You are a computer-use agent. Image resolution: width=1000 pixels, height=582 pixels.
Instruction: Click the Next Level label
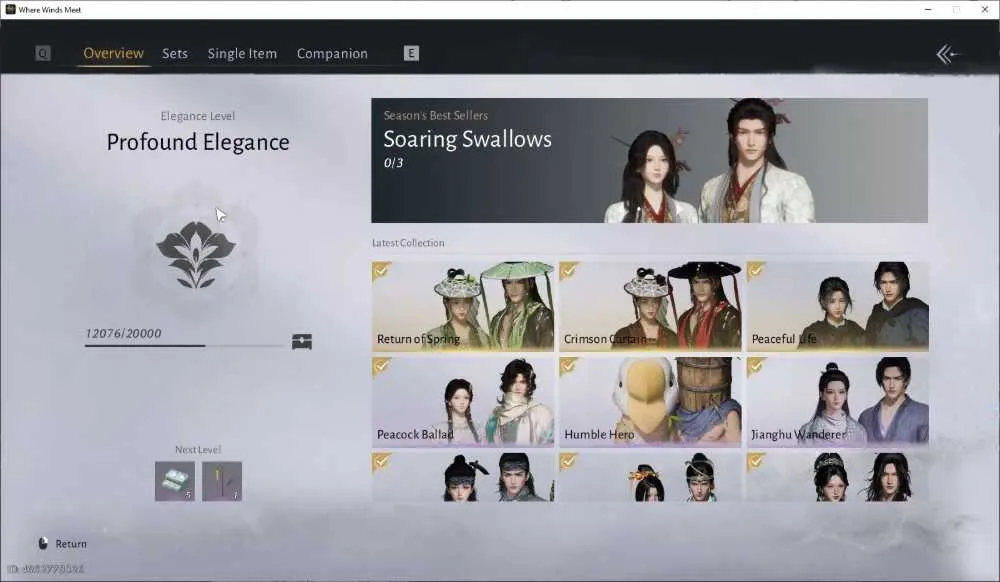coord(198,449)
